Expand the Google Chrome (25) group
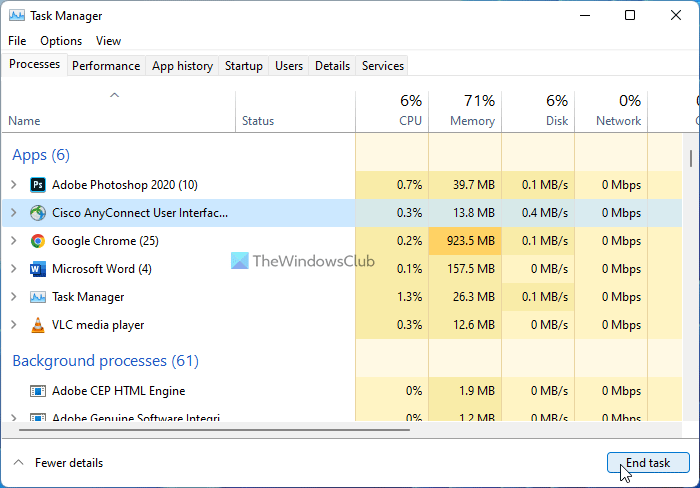The height and width of the screenshot is (488, 700). coord(14,241)
